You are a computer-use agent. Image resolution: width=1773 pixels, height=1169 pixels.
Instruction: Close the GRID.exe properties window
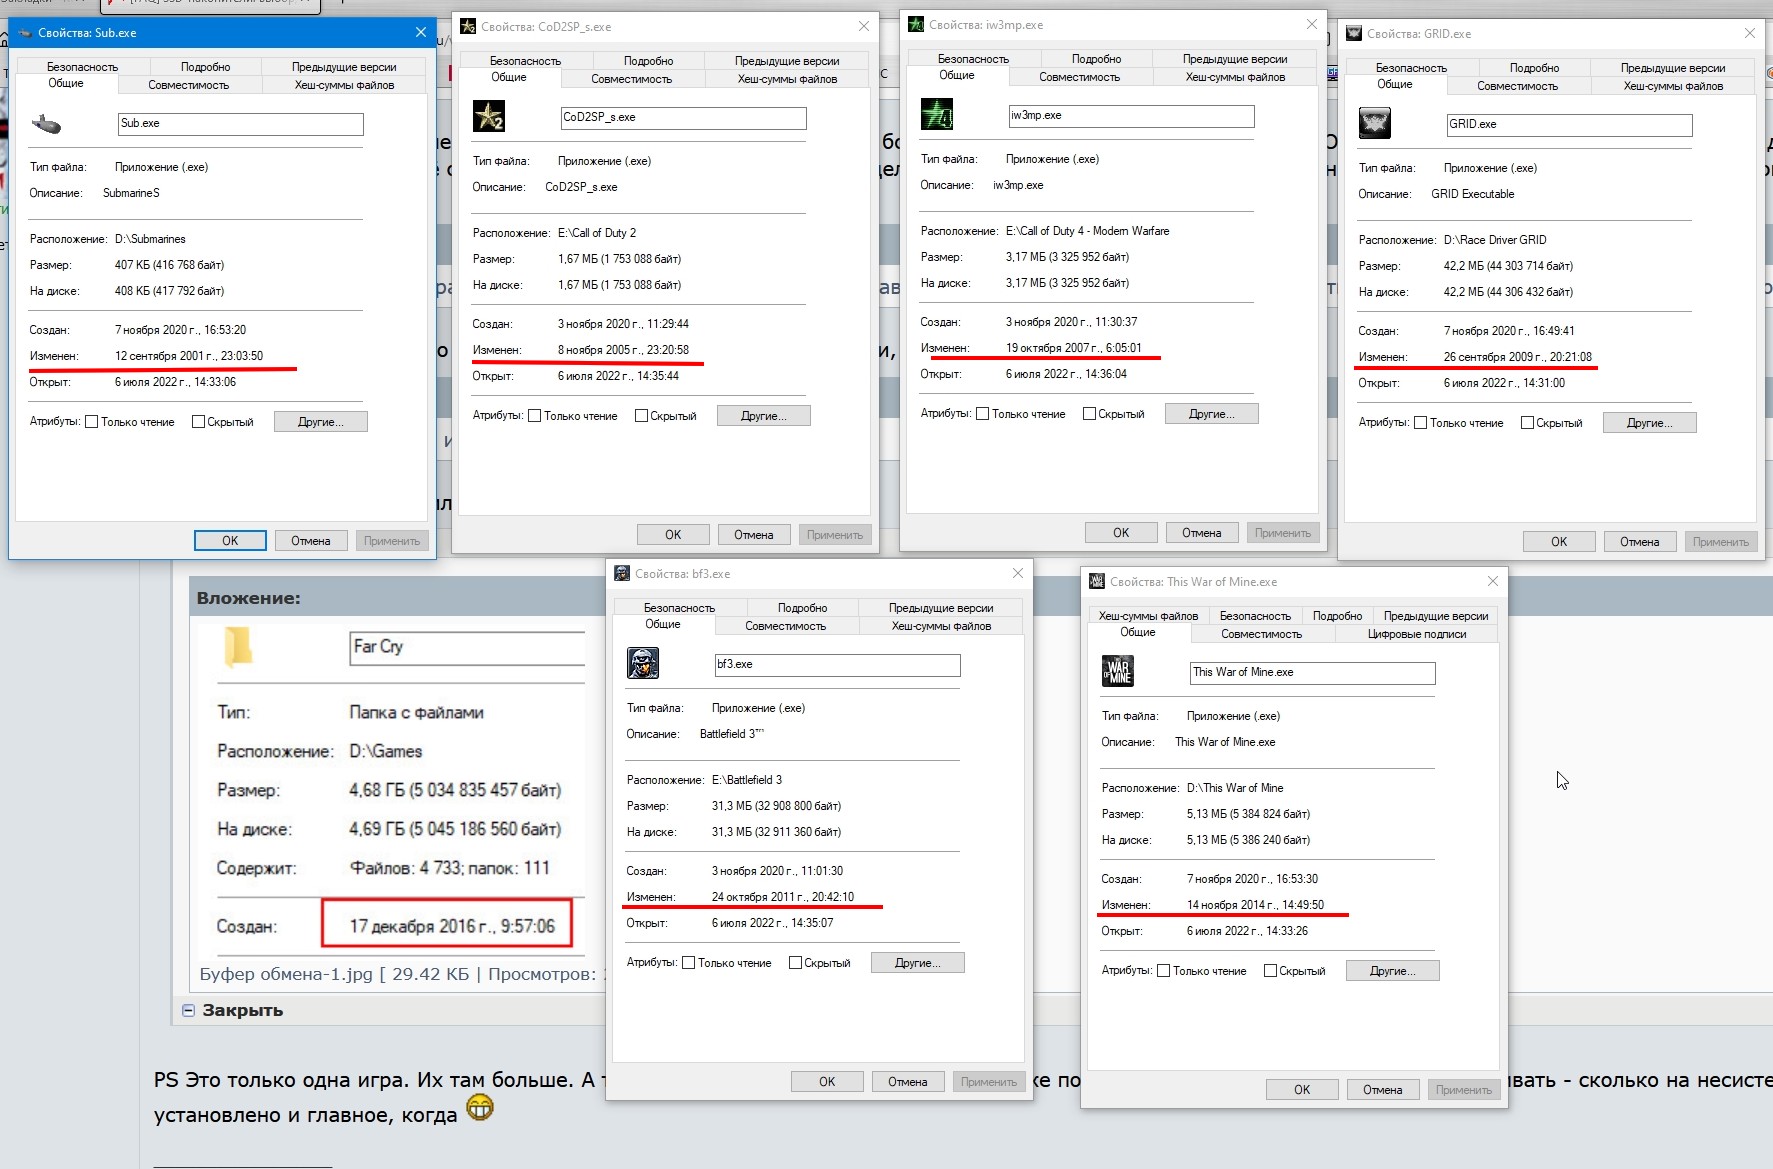coord(1750,34)
